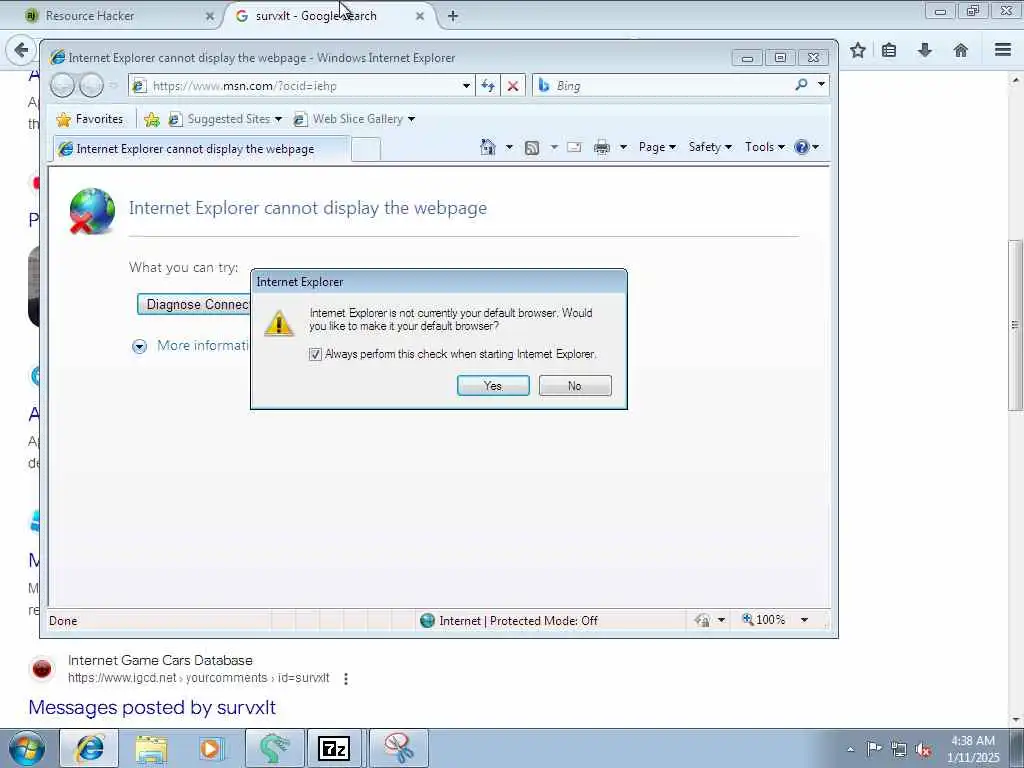
Task: Open Suggested Sites dropdown
Action: coord(225,119)
